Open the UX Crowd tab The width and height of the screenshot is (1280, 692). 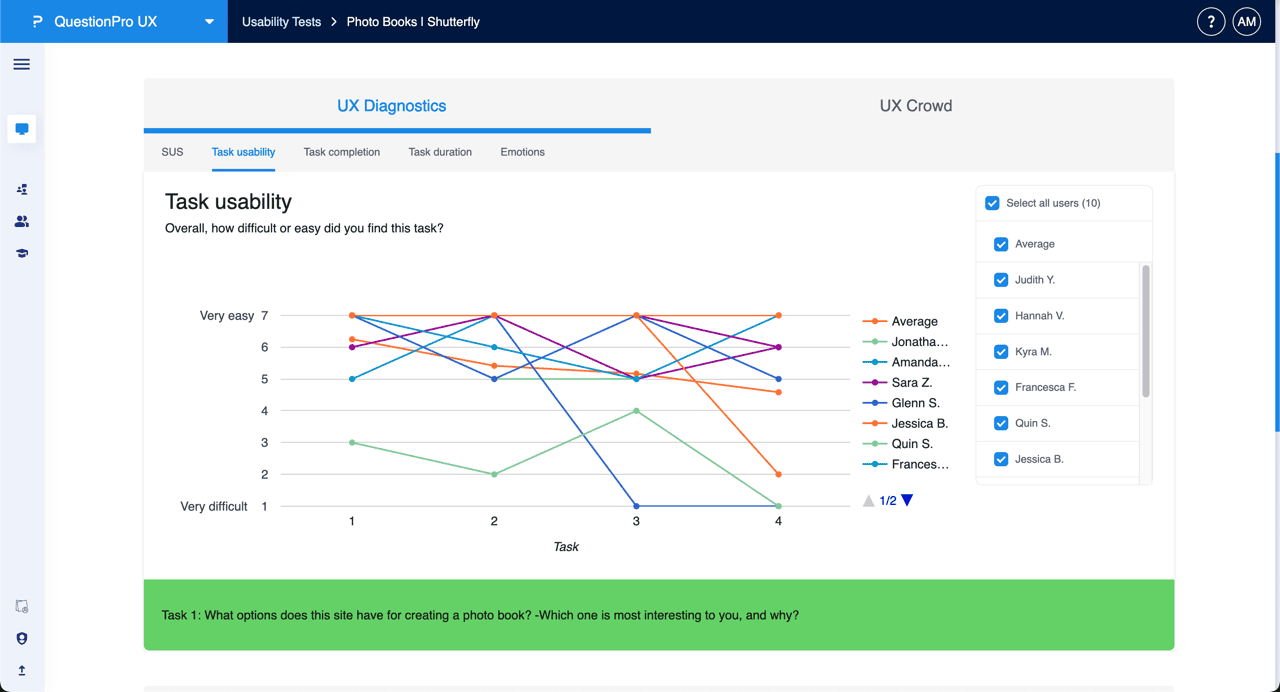click(915, 105)
